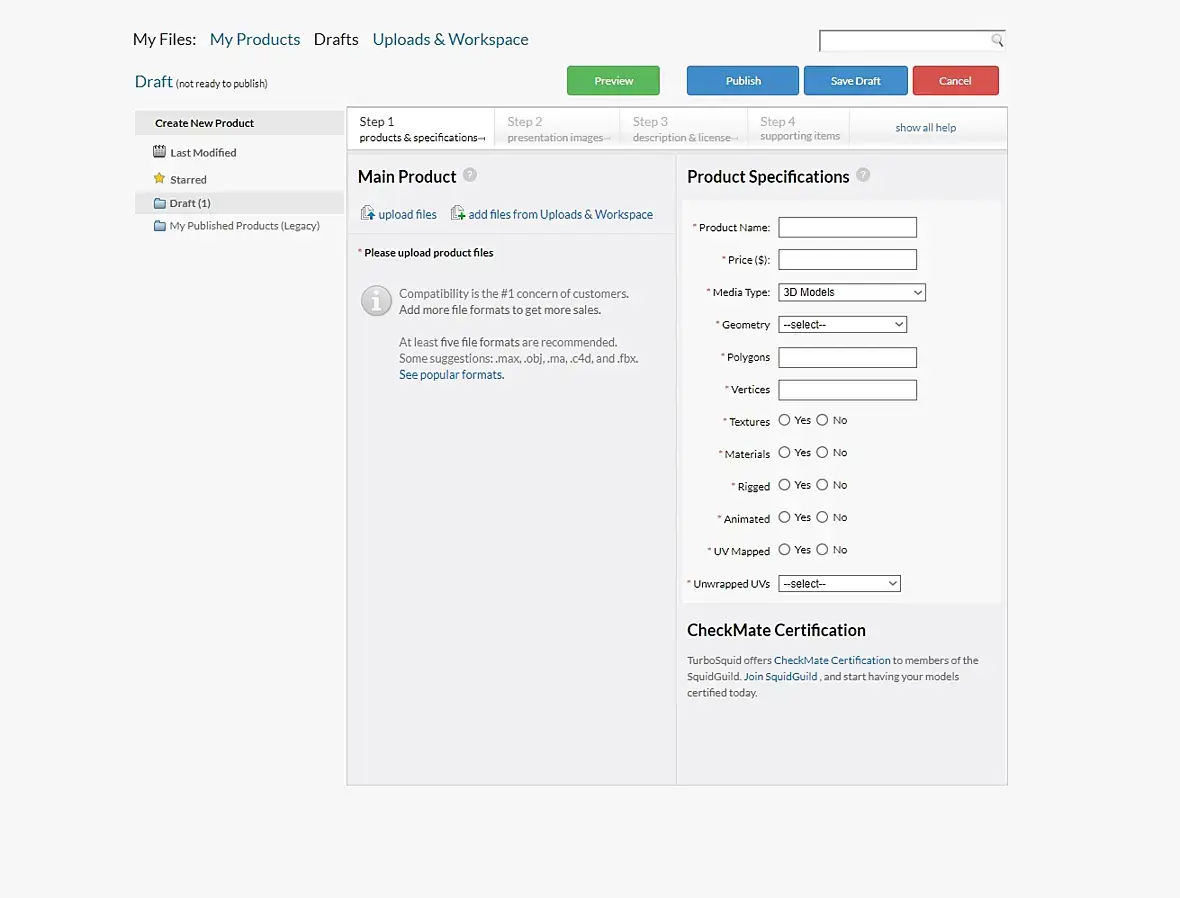Image resolution: width=1180 pixels, height=898 pixels.
Task: Click the Publish button
Action: click(x=743, y=81)
